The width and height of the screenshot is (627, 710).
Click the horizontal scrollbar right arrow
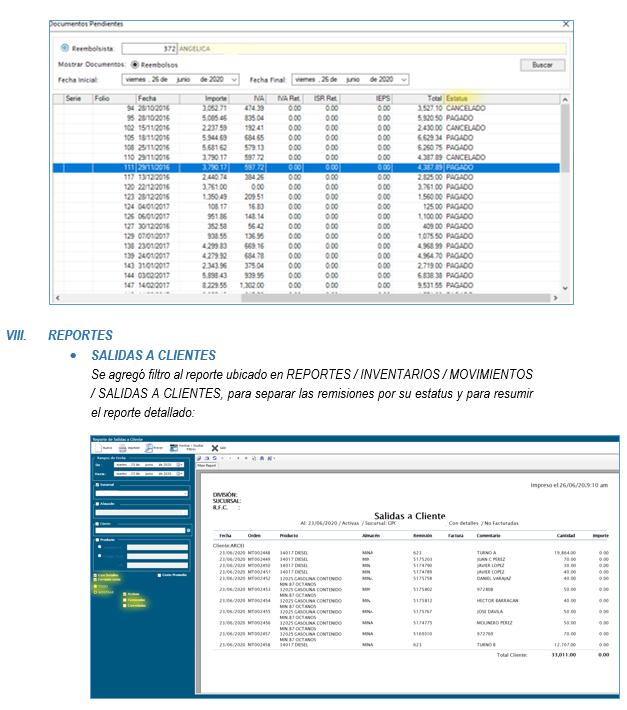click(x=555, y=298)
